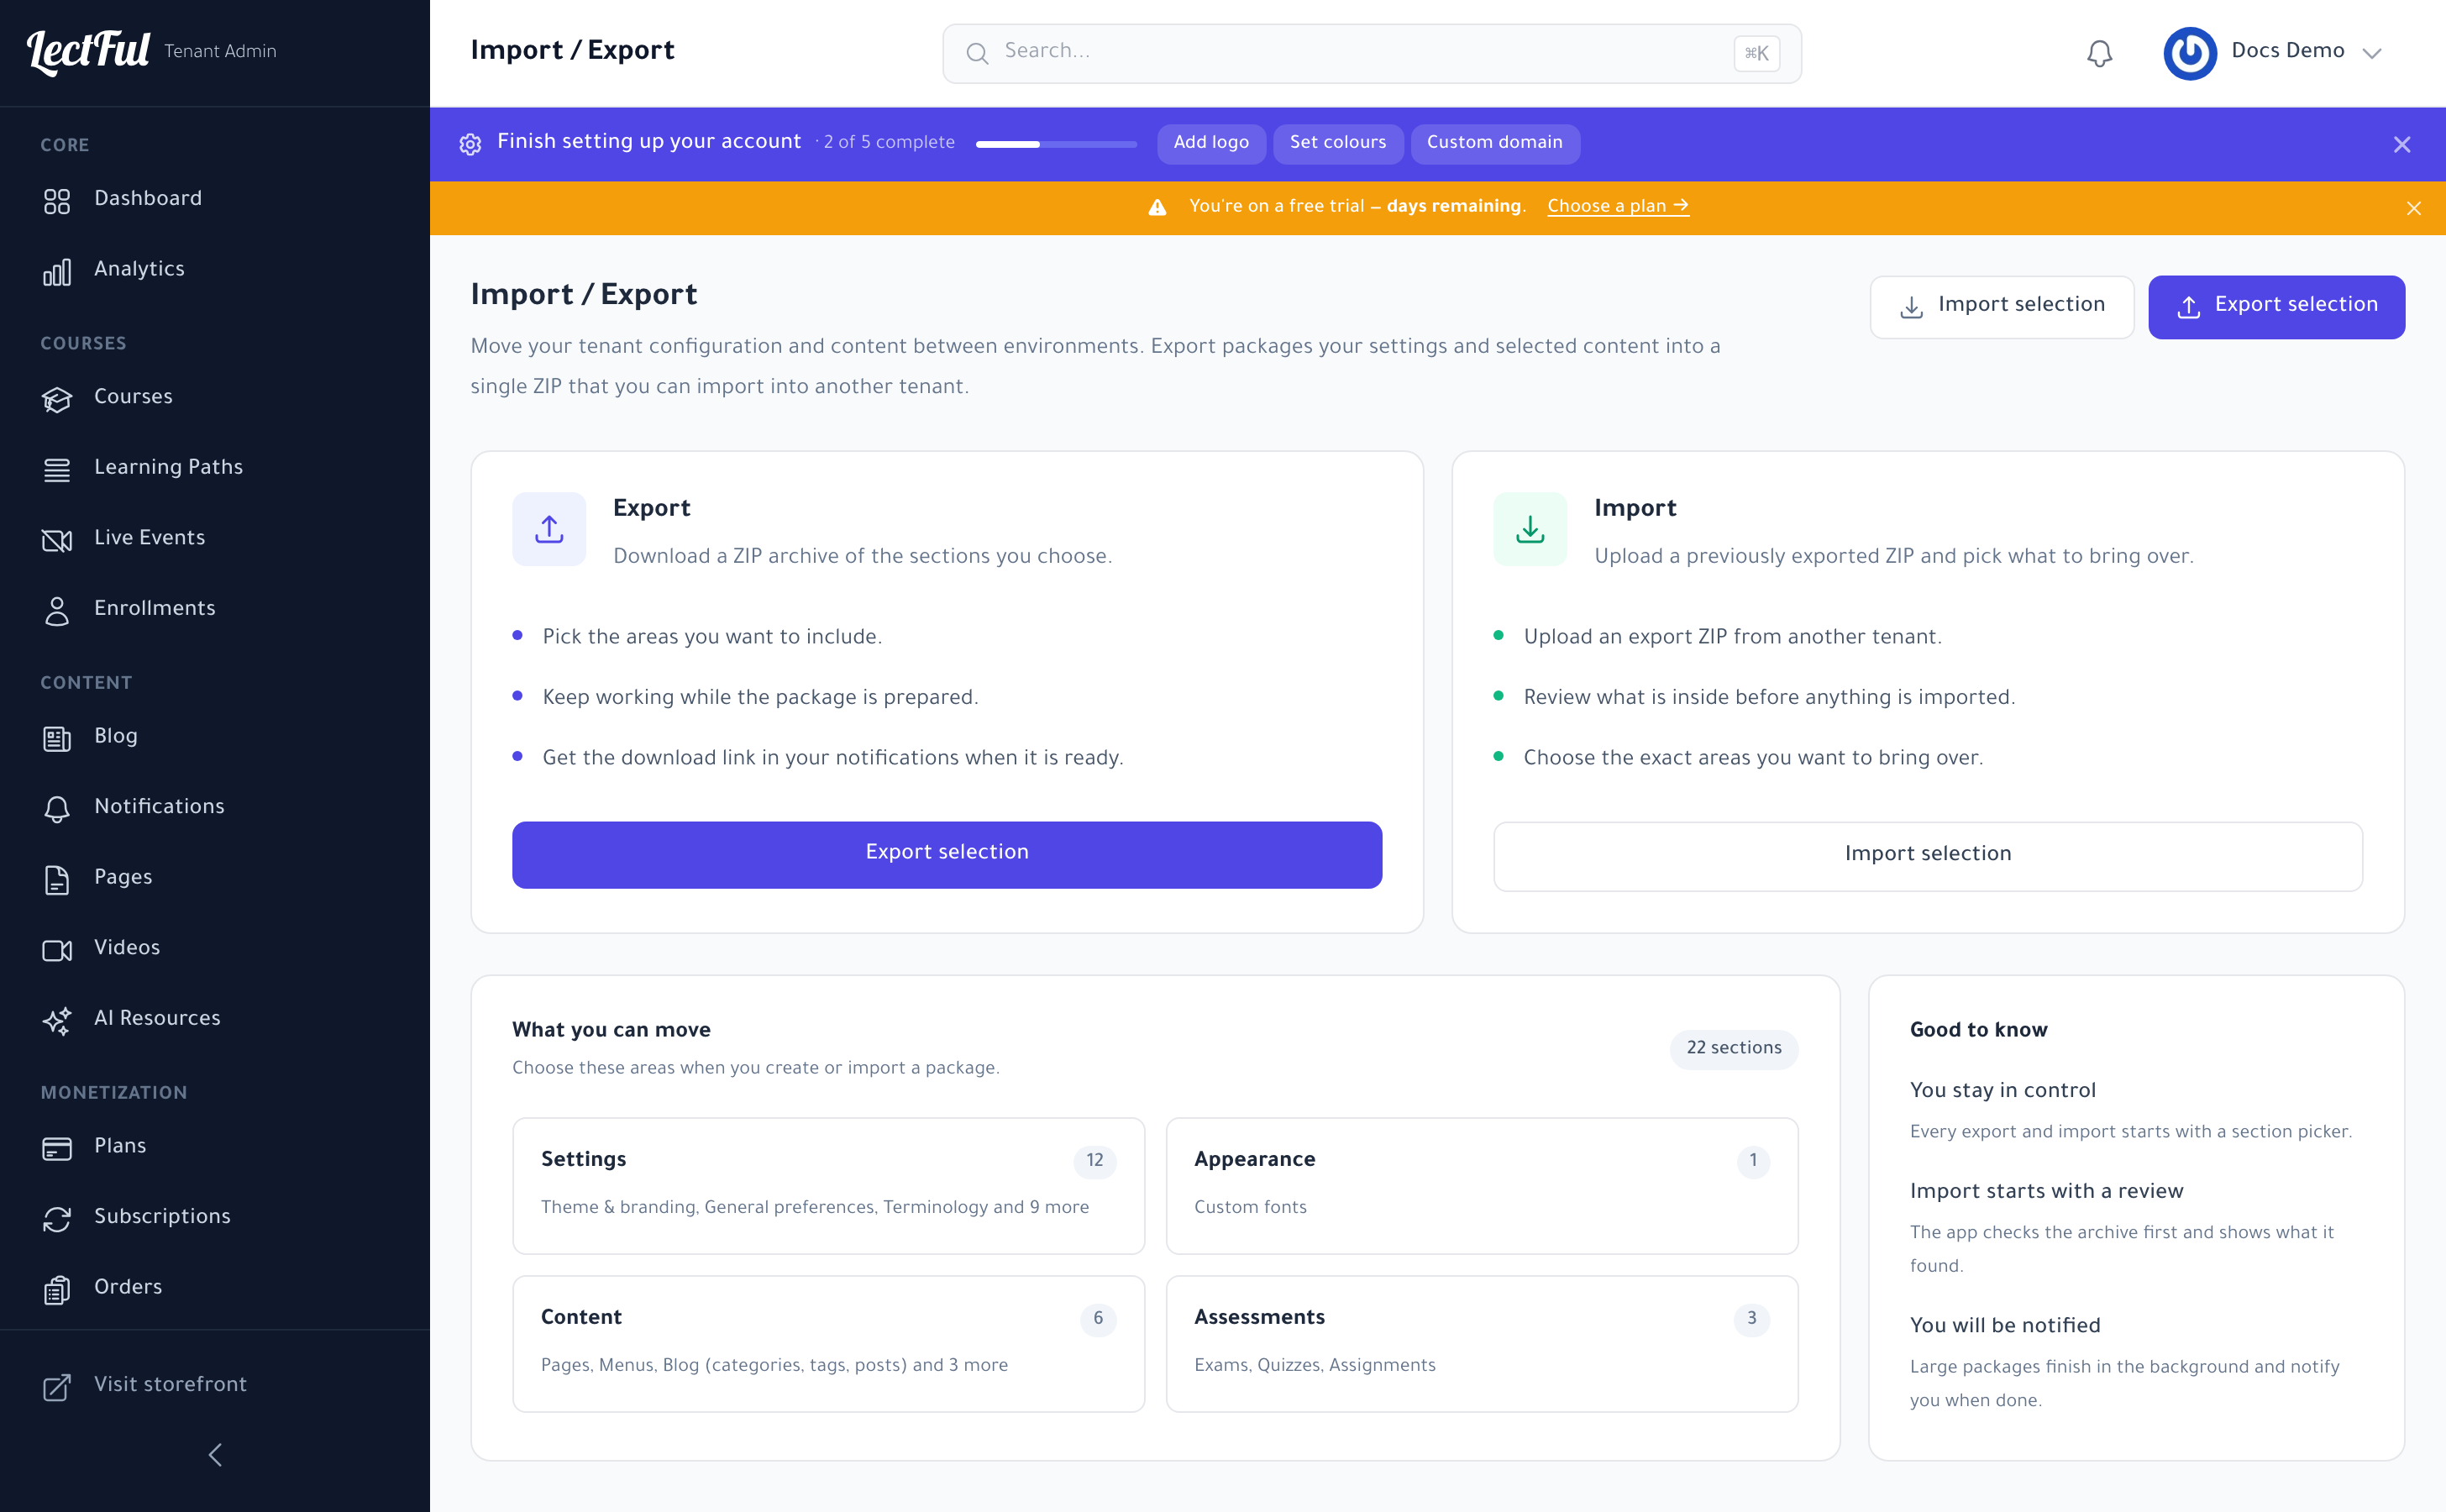Image resolution: width=2446 pixels, height=1512 pixels.
Task: Dismiss the account setup banner
Action: pyautogui.click(x=2402, y=144)
